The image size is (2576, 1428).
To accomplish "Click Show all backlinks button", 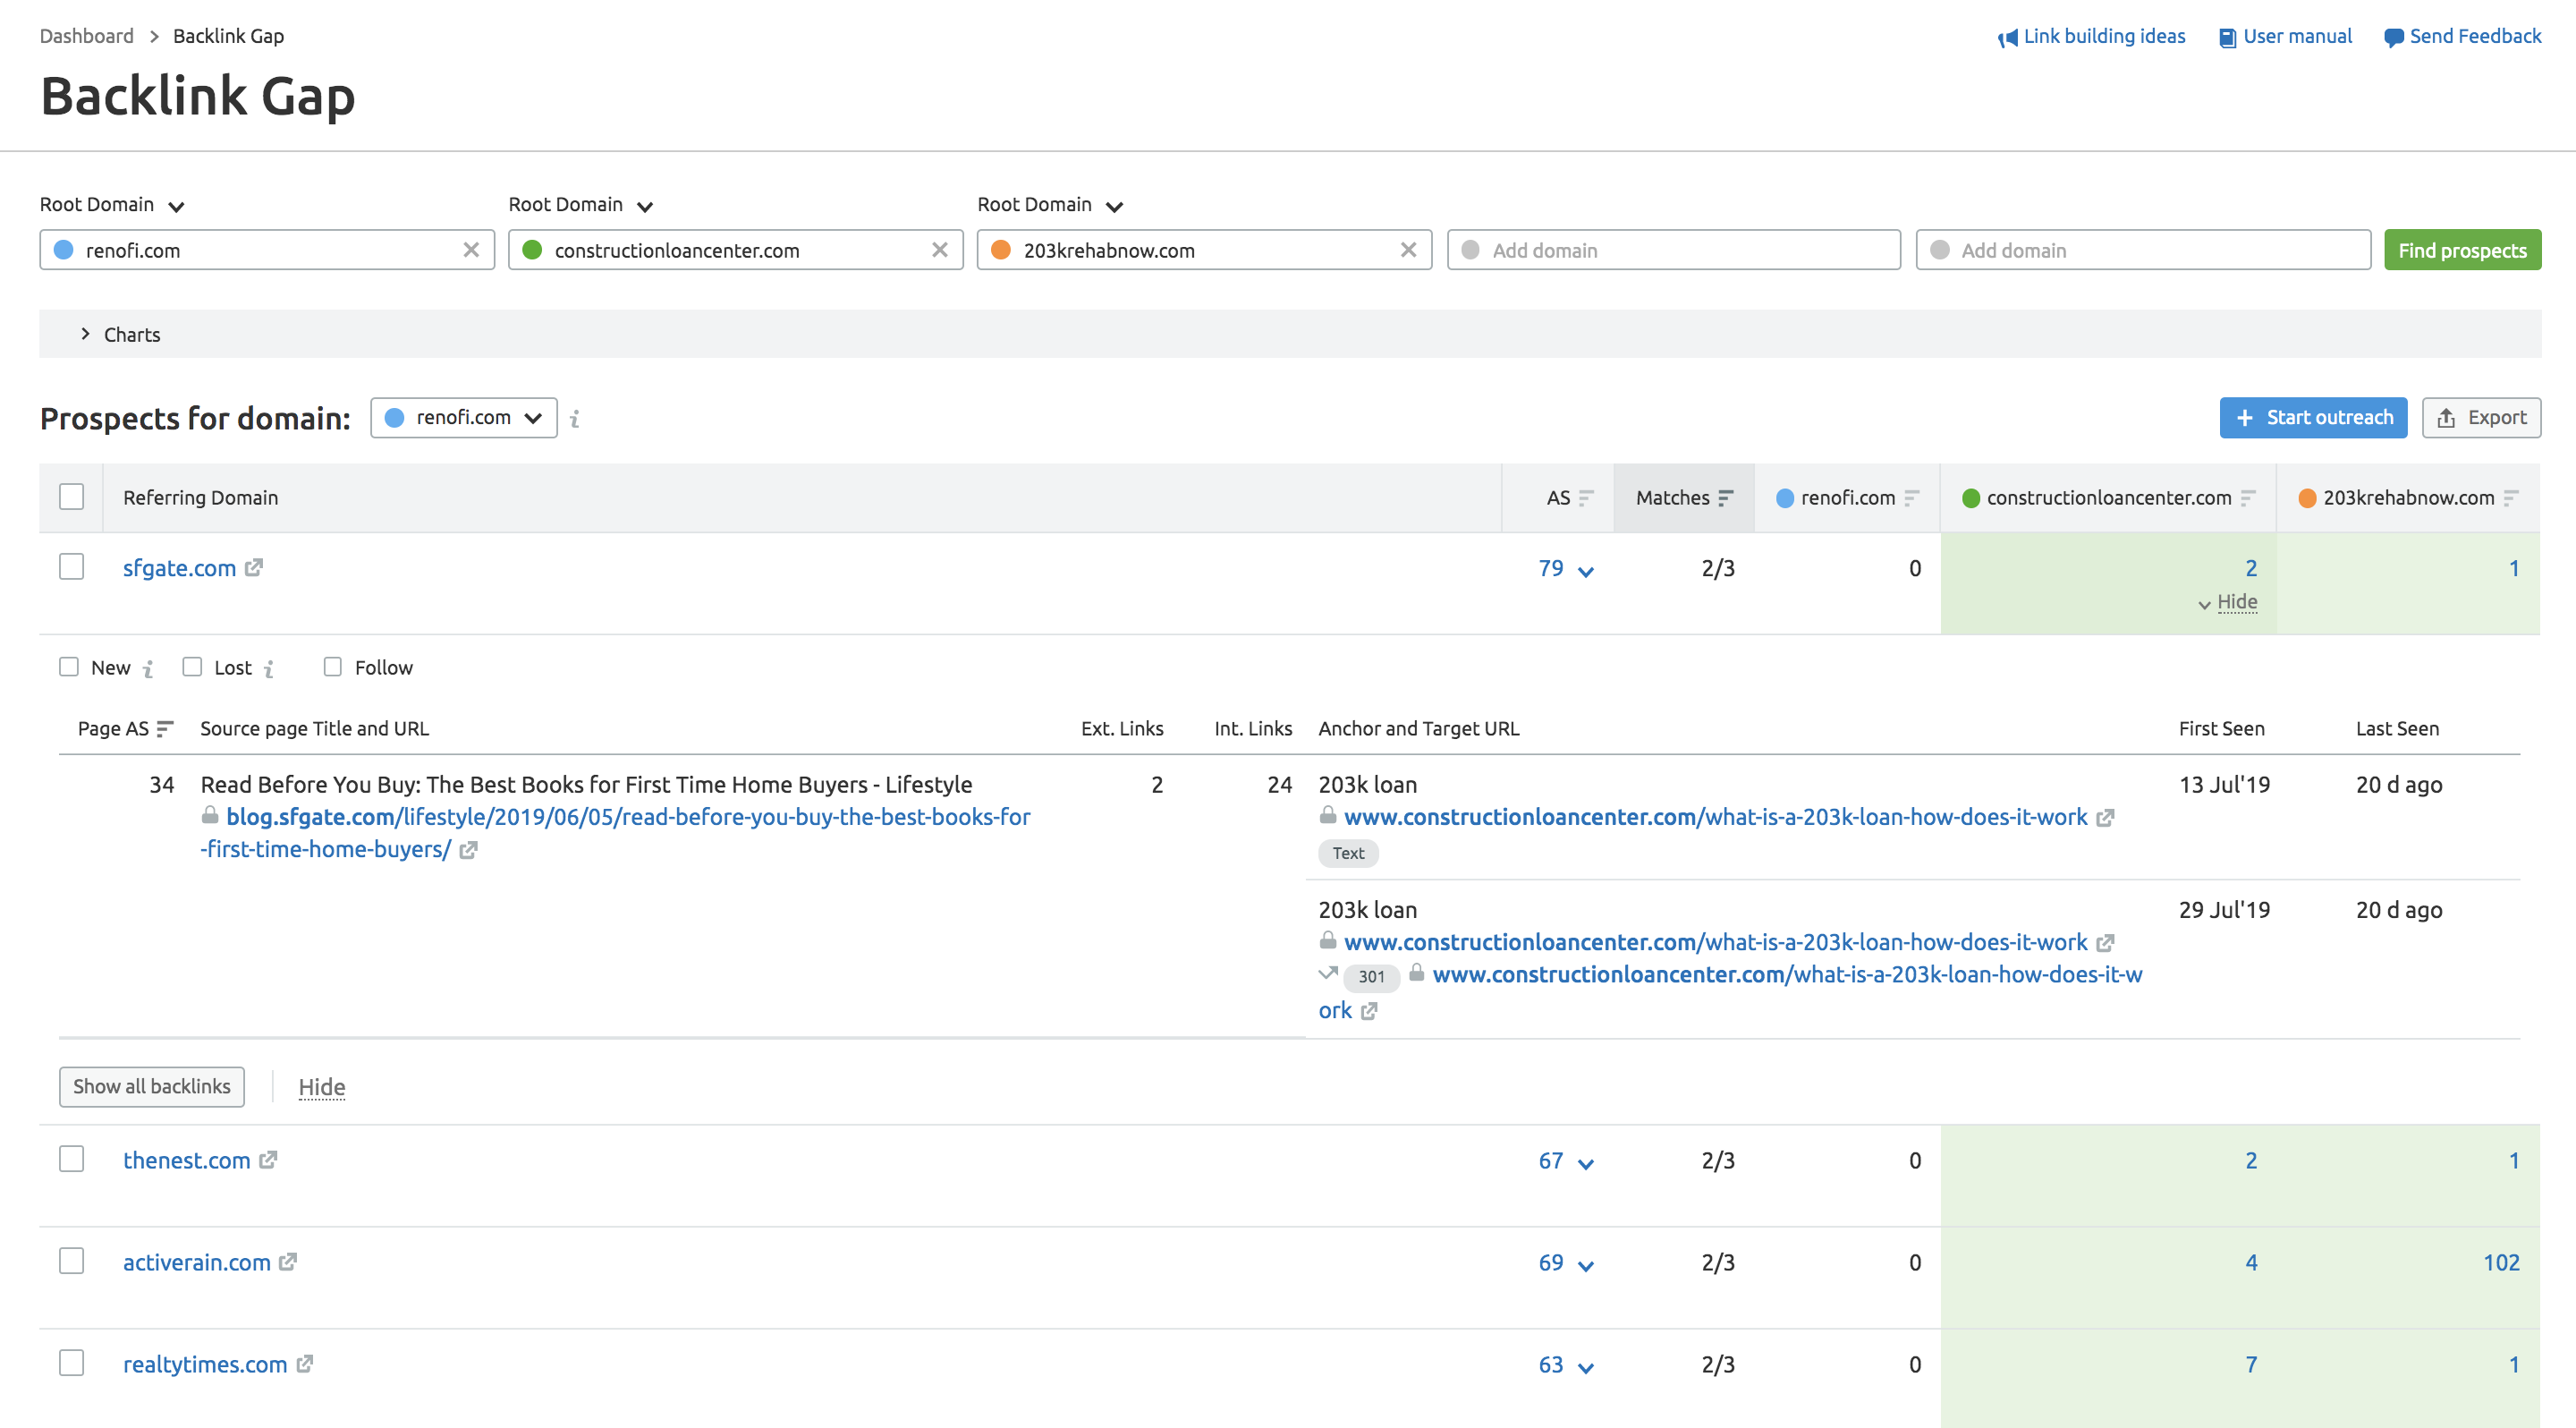I will (x=152, y=1087).
